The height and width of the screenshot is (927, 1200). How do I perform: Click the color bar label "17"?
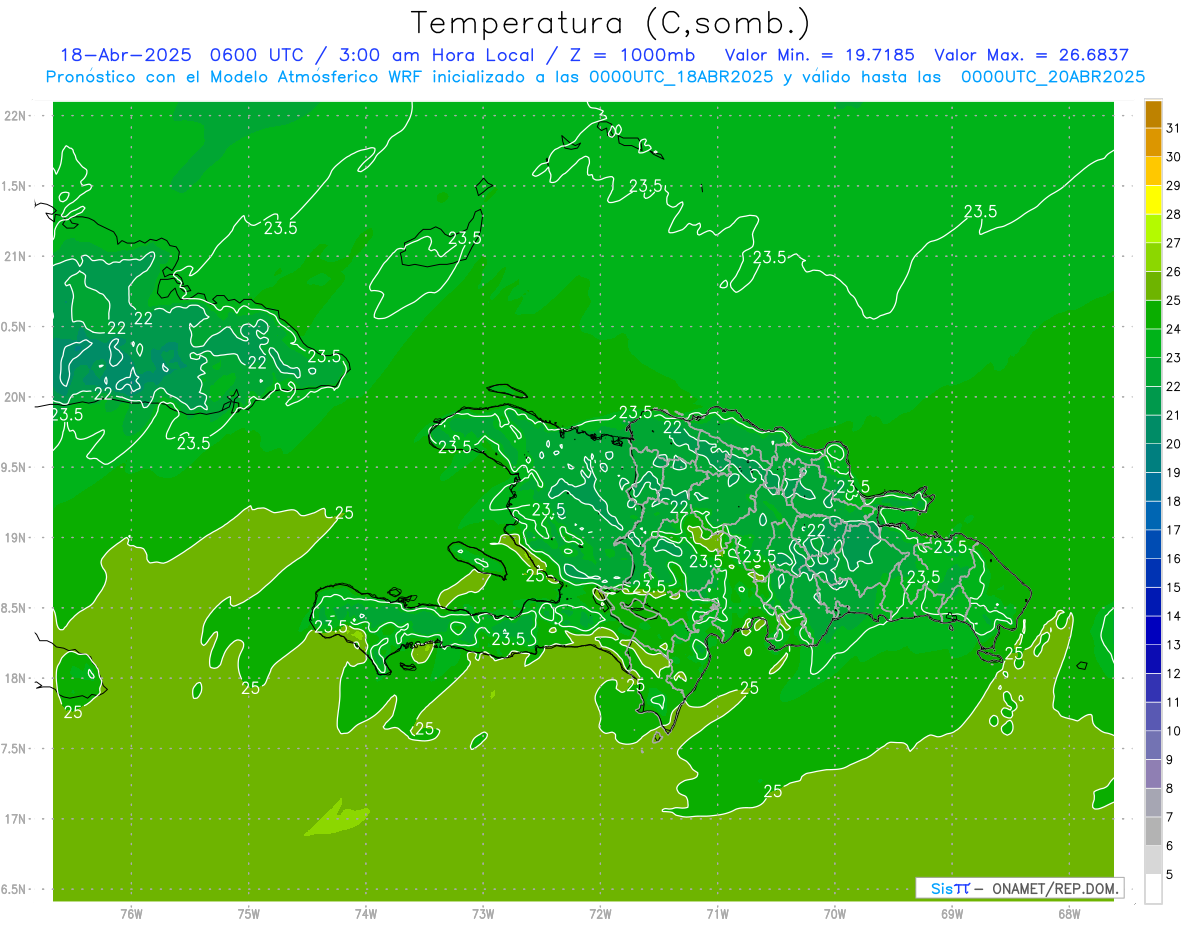[x=1174, y=530]
